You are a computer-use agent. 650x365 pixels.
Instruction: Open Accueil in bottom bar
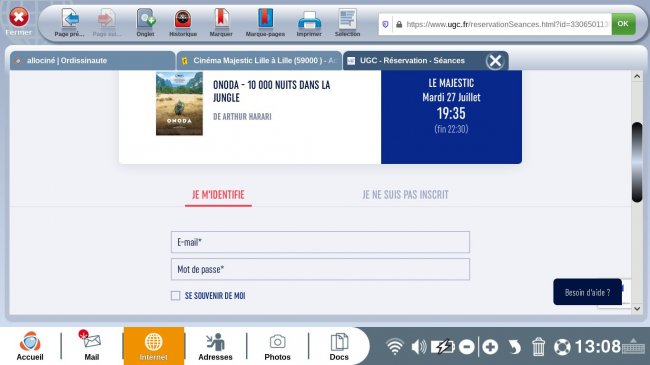(x=30, y=346)
